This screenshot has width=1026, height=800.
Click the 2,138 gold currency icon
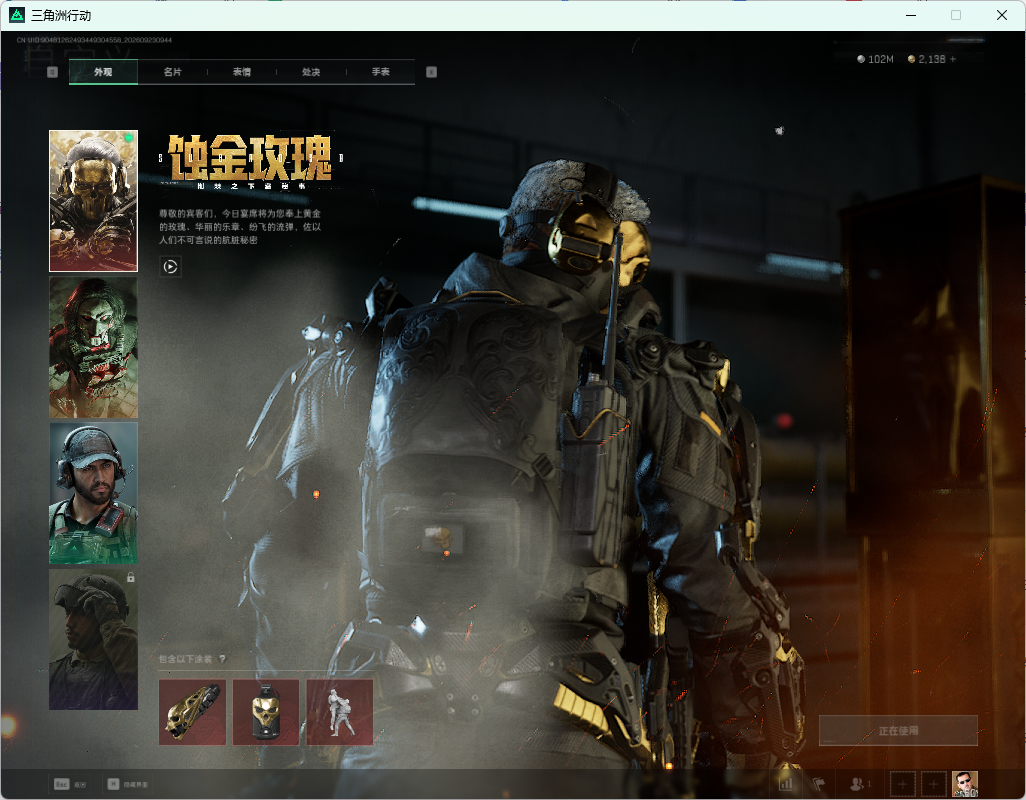click(911, 59)
